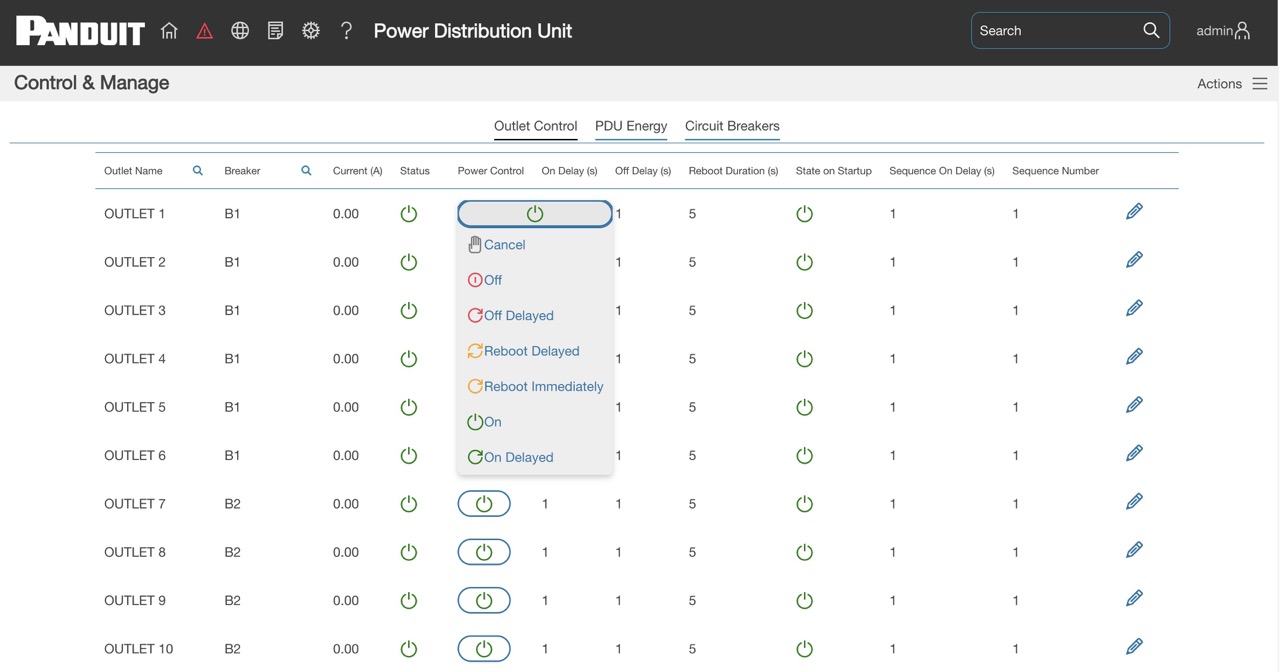Screen dimensions: 1280x672
Task: Select Reboot Immediately from power menu
Action: pyautogui.click(x=535, y=387)
